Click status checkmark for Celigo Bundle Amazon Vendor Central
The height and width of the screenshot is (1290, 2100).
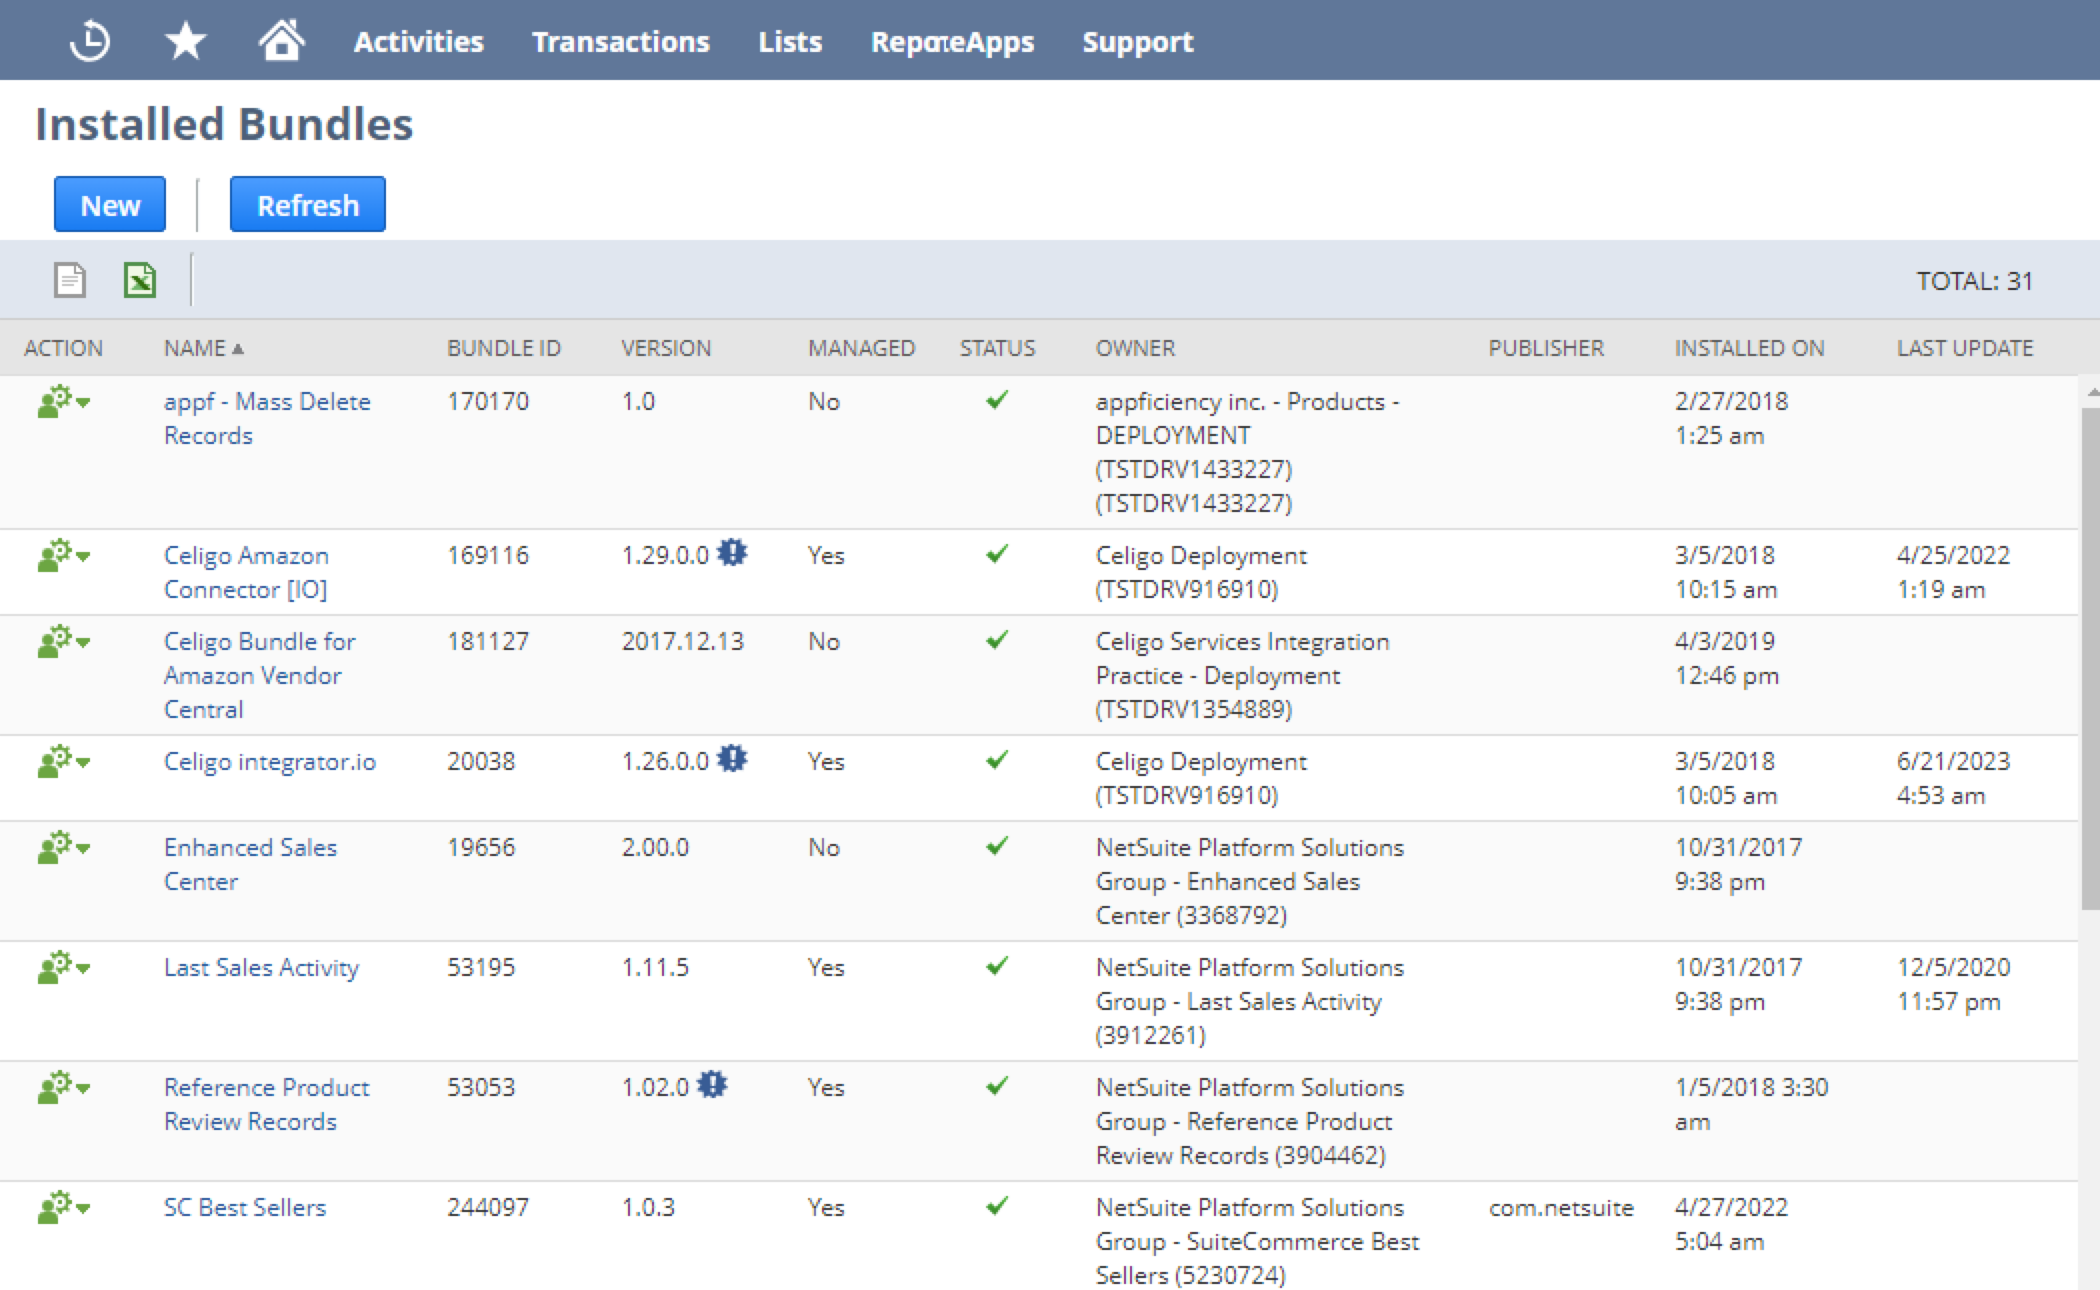(x=997, y=640)
